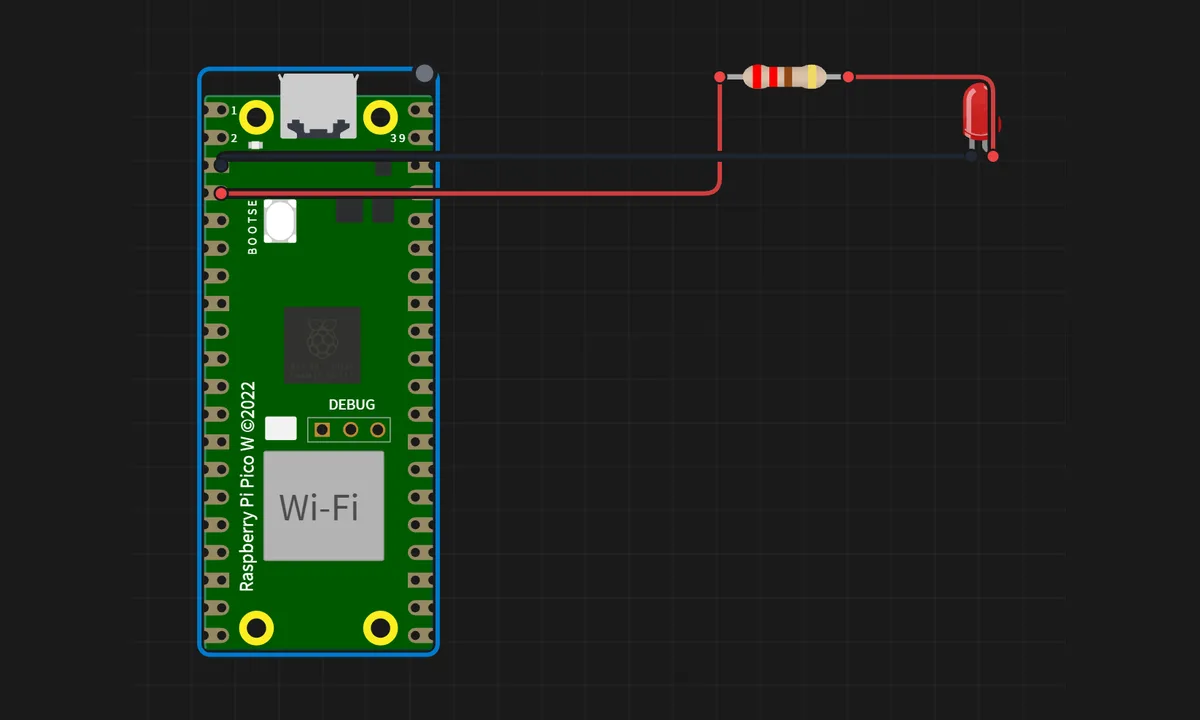This screenshot has height=720, width=1200.
Task: Click the Wi-Fi module on the Pico board
Action: pos(324,506)
